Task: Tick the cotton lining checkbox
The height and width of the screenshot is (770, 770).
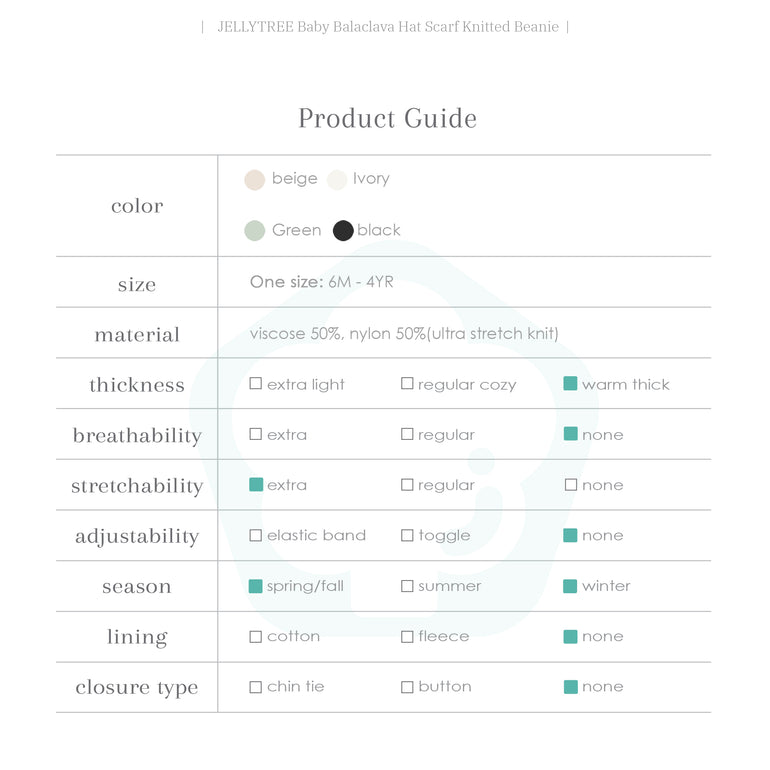Action: click(256, 637)
